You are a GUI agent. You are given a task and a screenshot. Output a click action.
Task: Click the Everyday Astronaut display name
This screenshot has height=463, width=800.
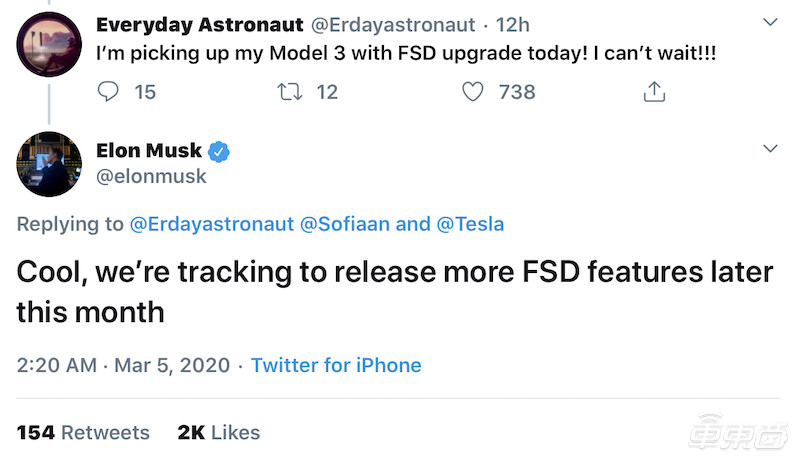pos(200,21)
